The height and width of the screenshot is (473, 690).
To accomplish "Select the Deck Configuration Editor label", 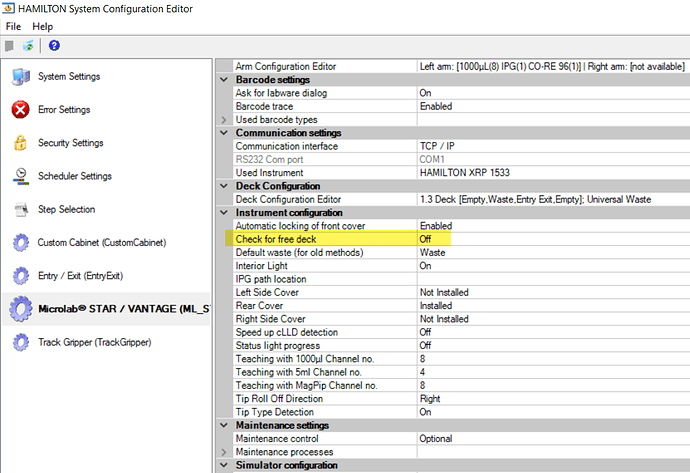I will point(288,199).
